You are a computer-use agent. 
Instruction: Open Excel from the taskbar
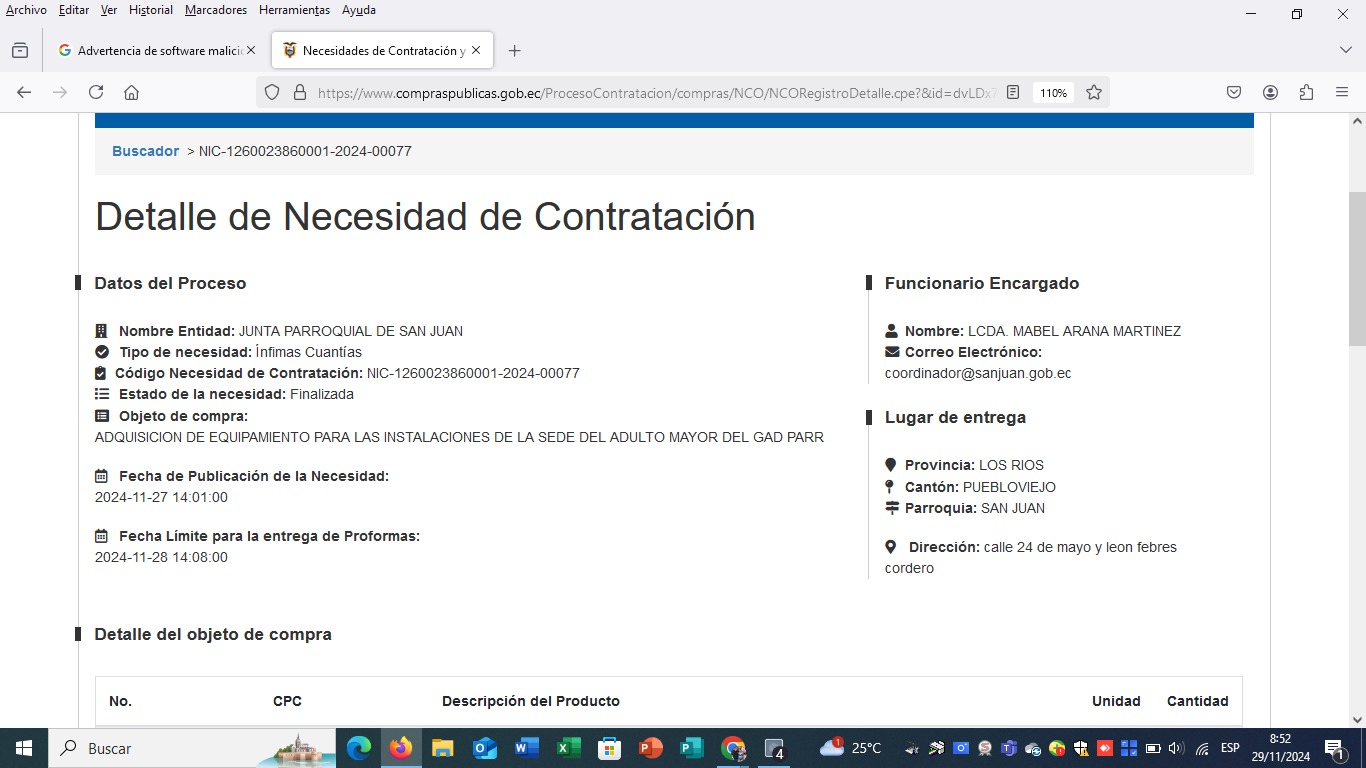click(568, 748)
